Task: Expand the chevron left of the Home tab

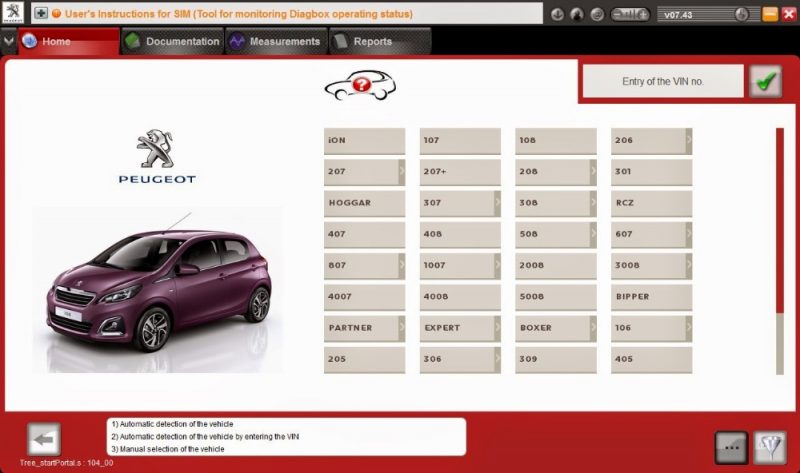Action: [9, 41]
